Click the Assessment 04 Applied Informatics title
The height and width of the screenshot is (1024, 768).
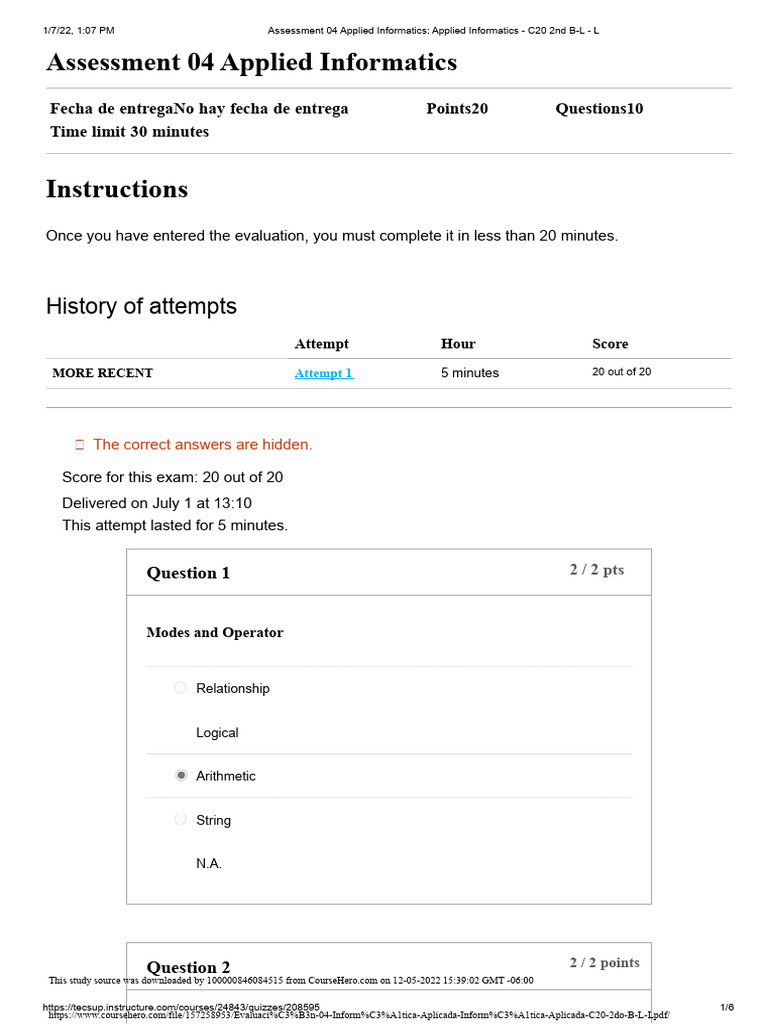251,62
